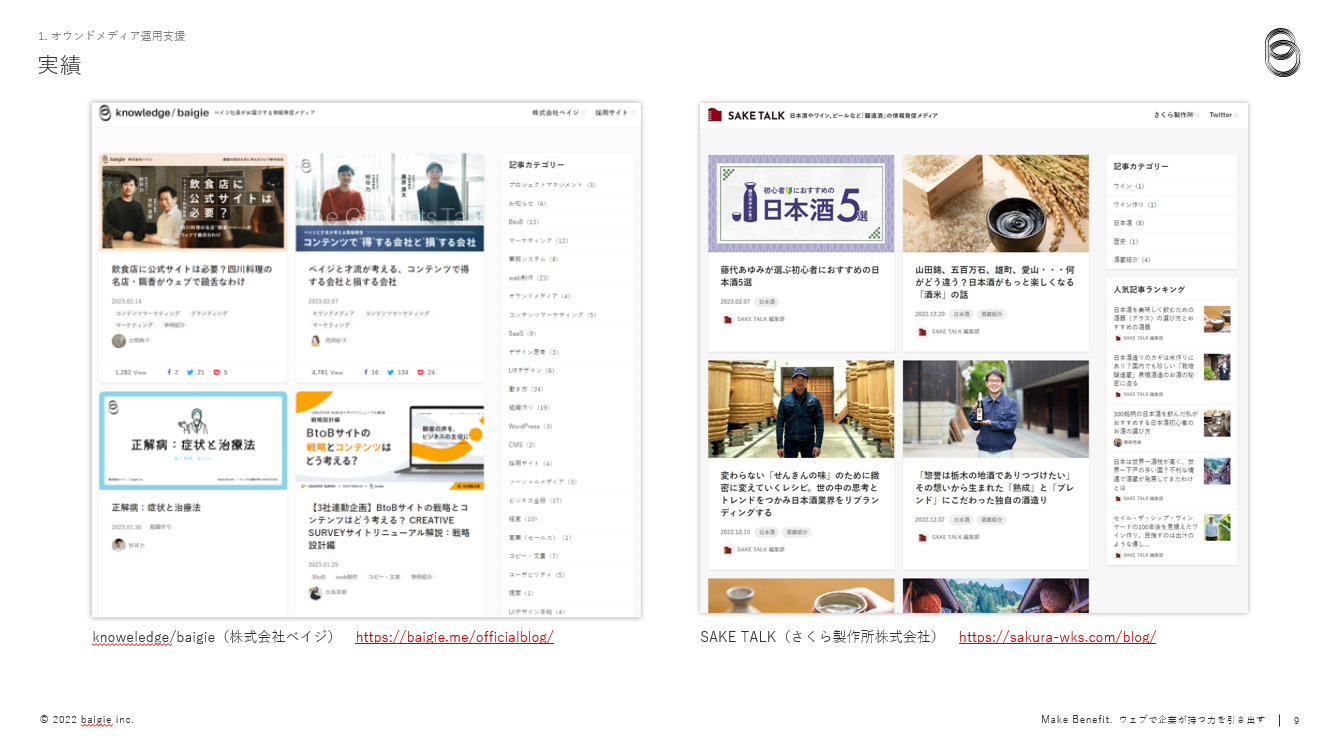Click コピー・文章 tag on 2023.01.25 article
The image size is (1341, 751).
[x=385, y=577]
